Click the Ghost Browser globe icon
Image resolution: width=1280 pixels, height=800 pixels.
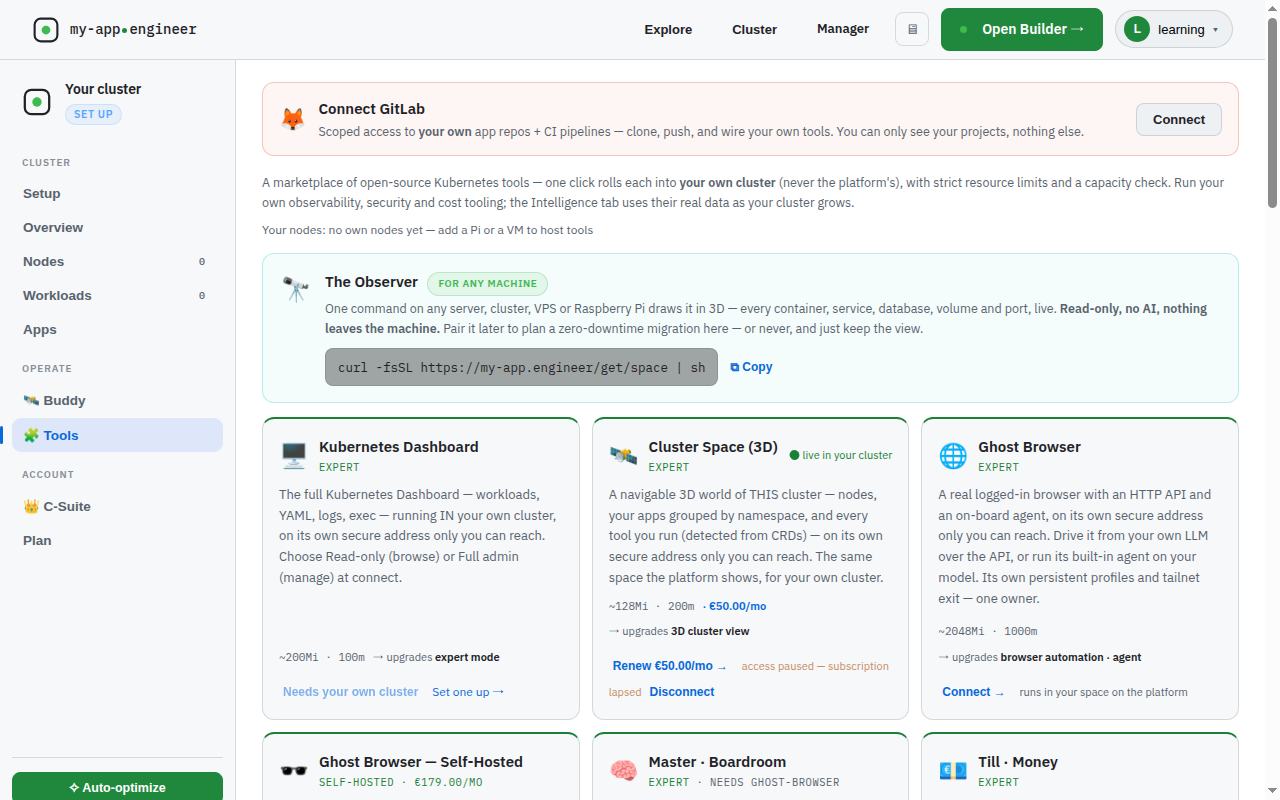click(953, 456)
